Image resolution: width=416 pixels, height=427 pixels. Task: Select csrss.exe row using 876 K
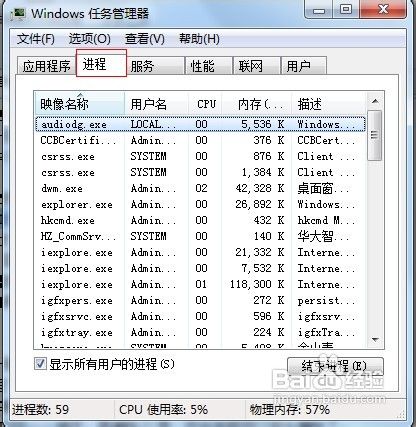pyautogui.click(x=200, y=156)
